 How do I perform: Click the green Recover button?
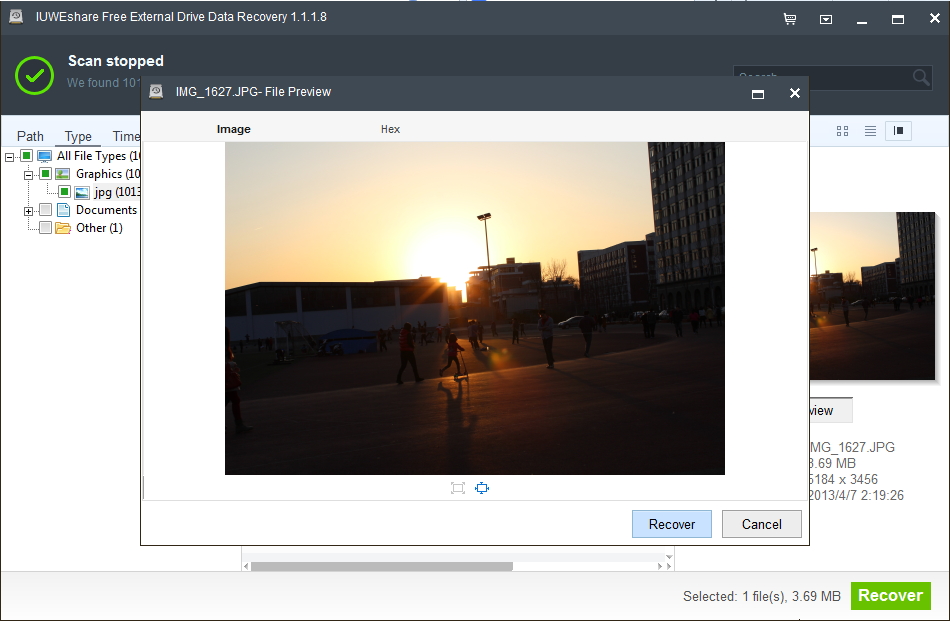[891, 596]
